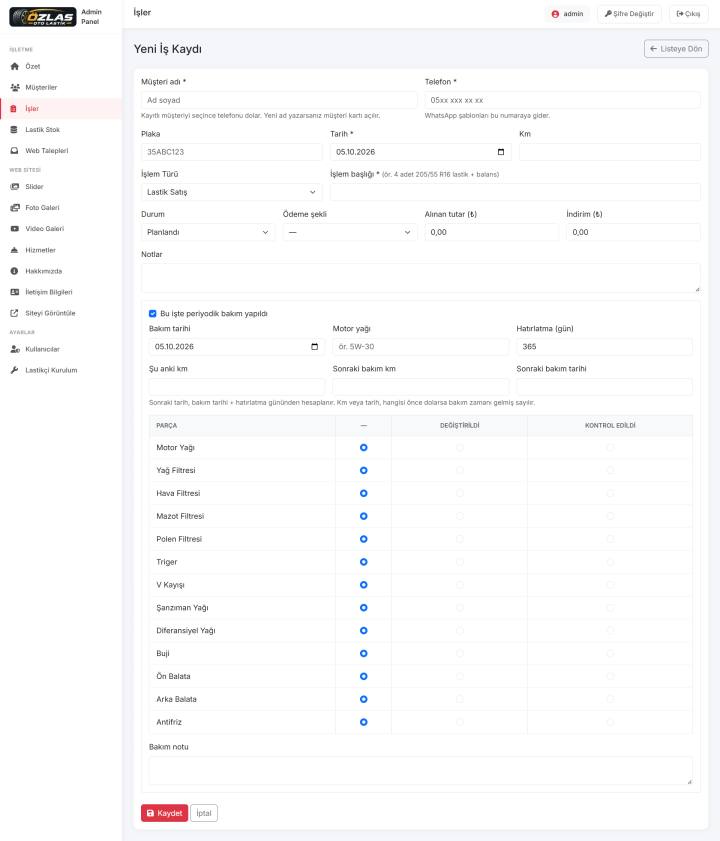Click the Şifre Değiştir button

pos(629,14)
